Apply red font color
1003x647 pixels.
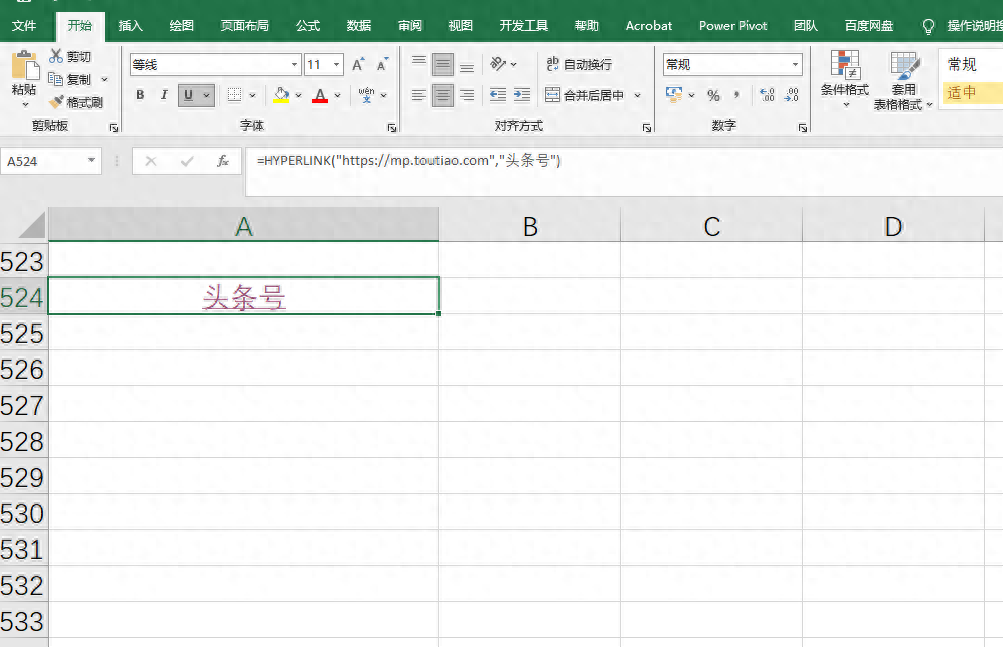tap(320, 95)
